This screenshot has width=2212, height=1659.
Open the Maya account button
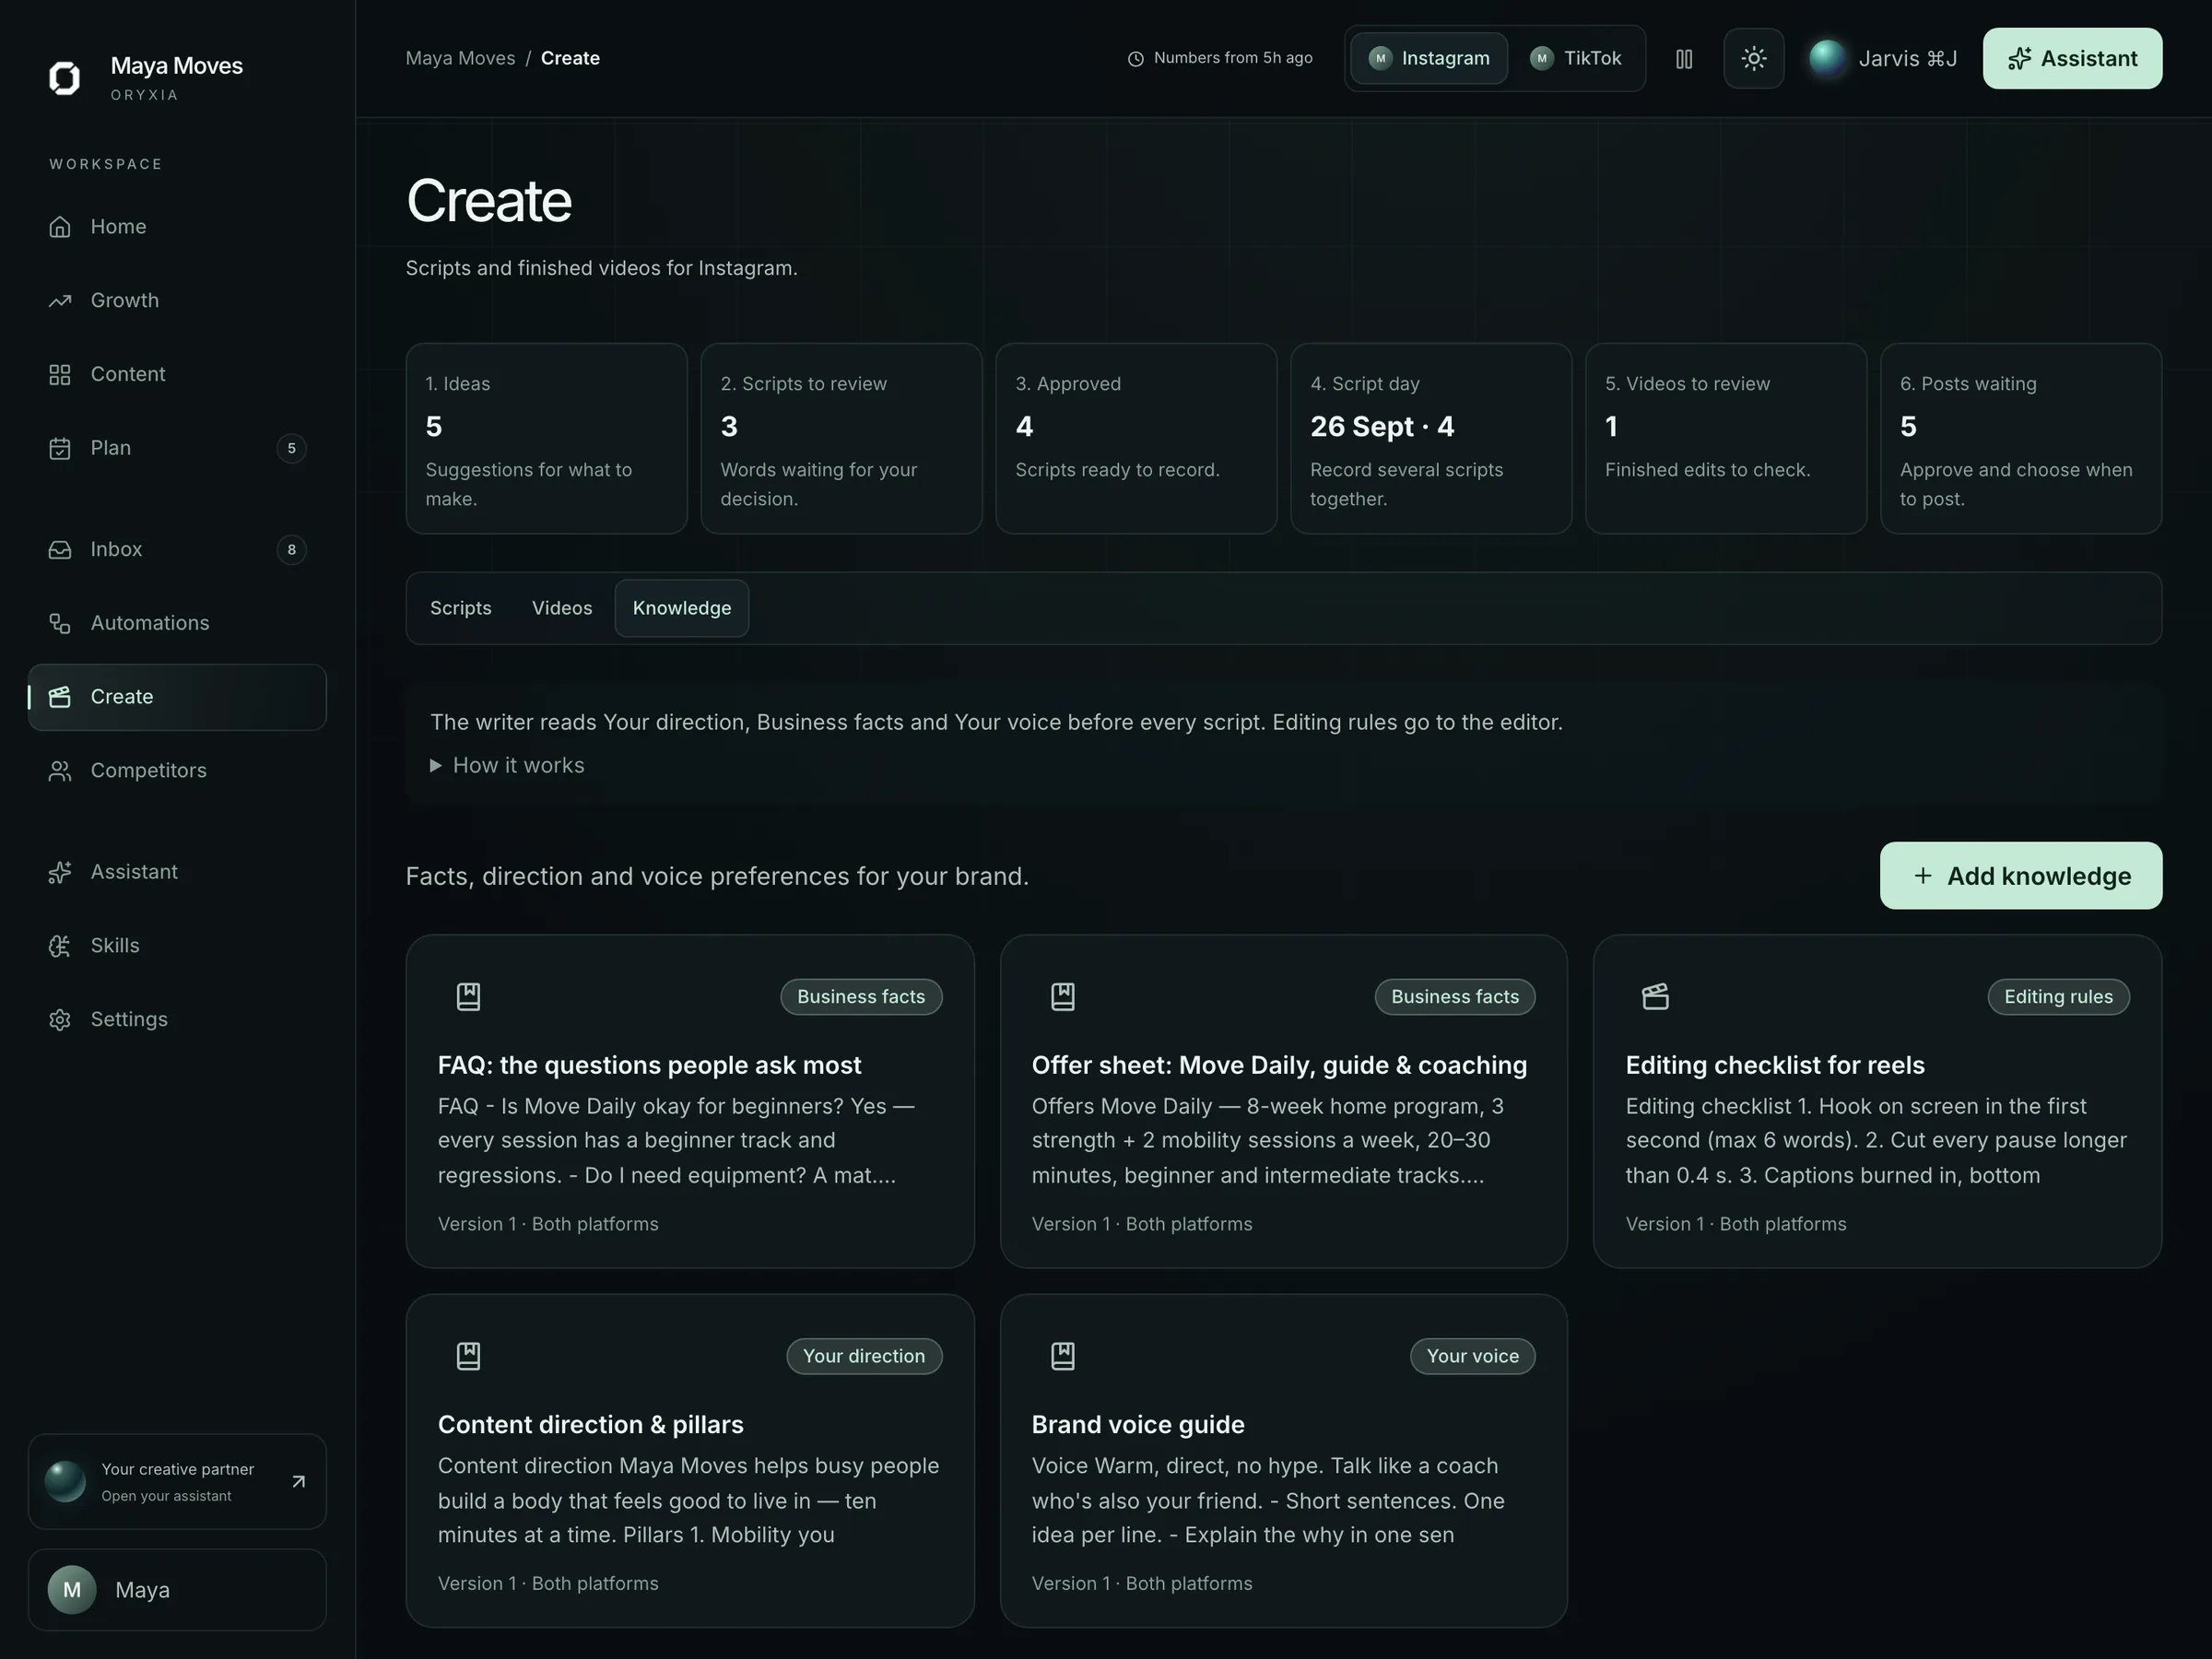(177, 1590)
